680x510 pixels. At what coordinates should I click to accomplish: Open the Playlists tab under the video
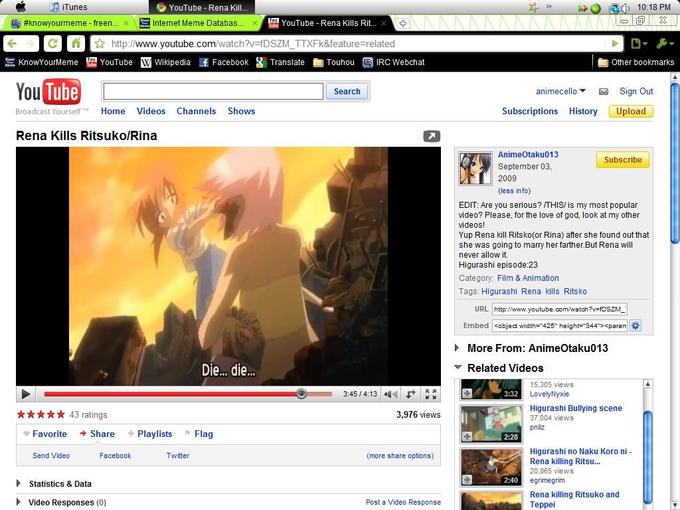pyautogui.click(x=150, y=434)
